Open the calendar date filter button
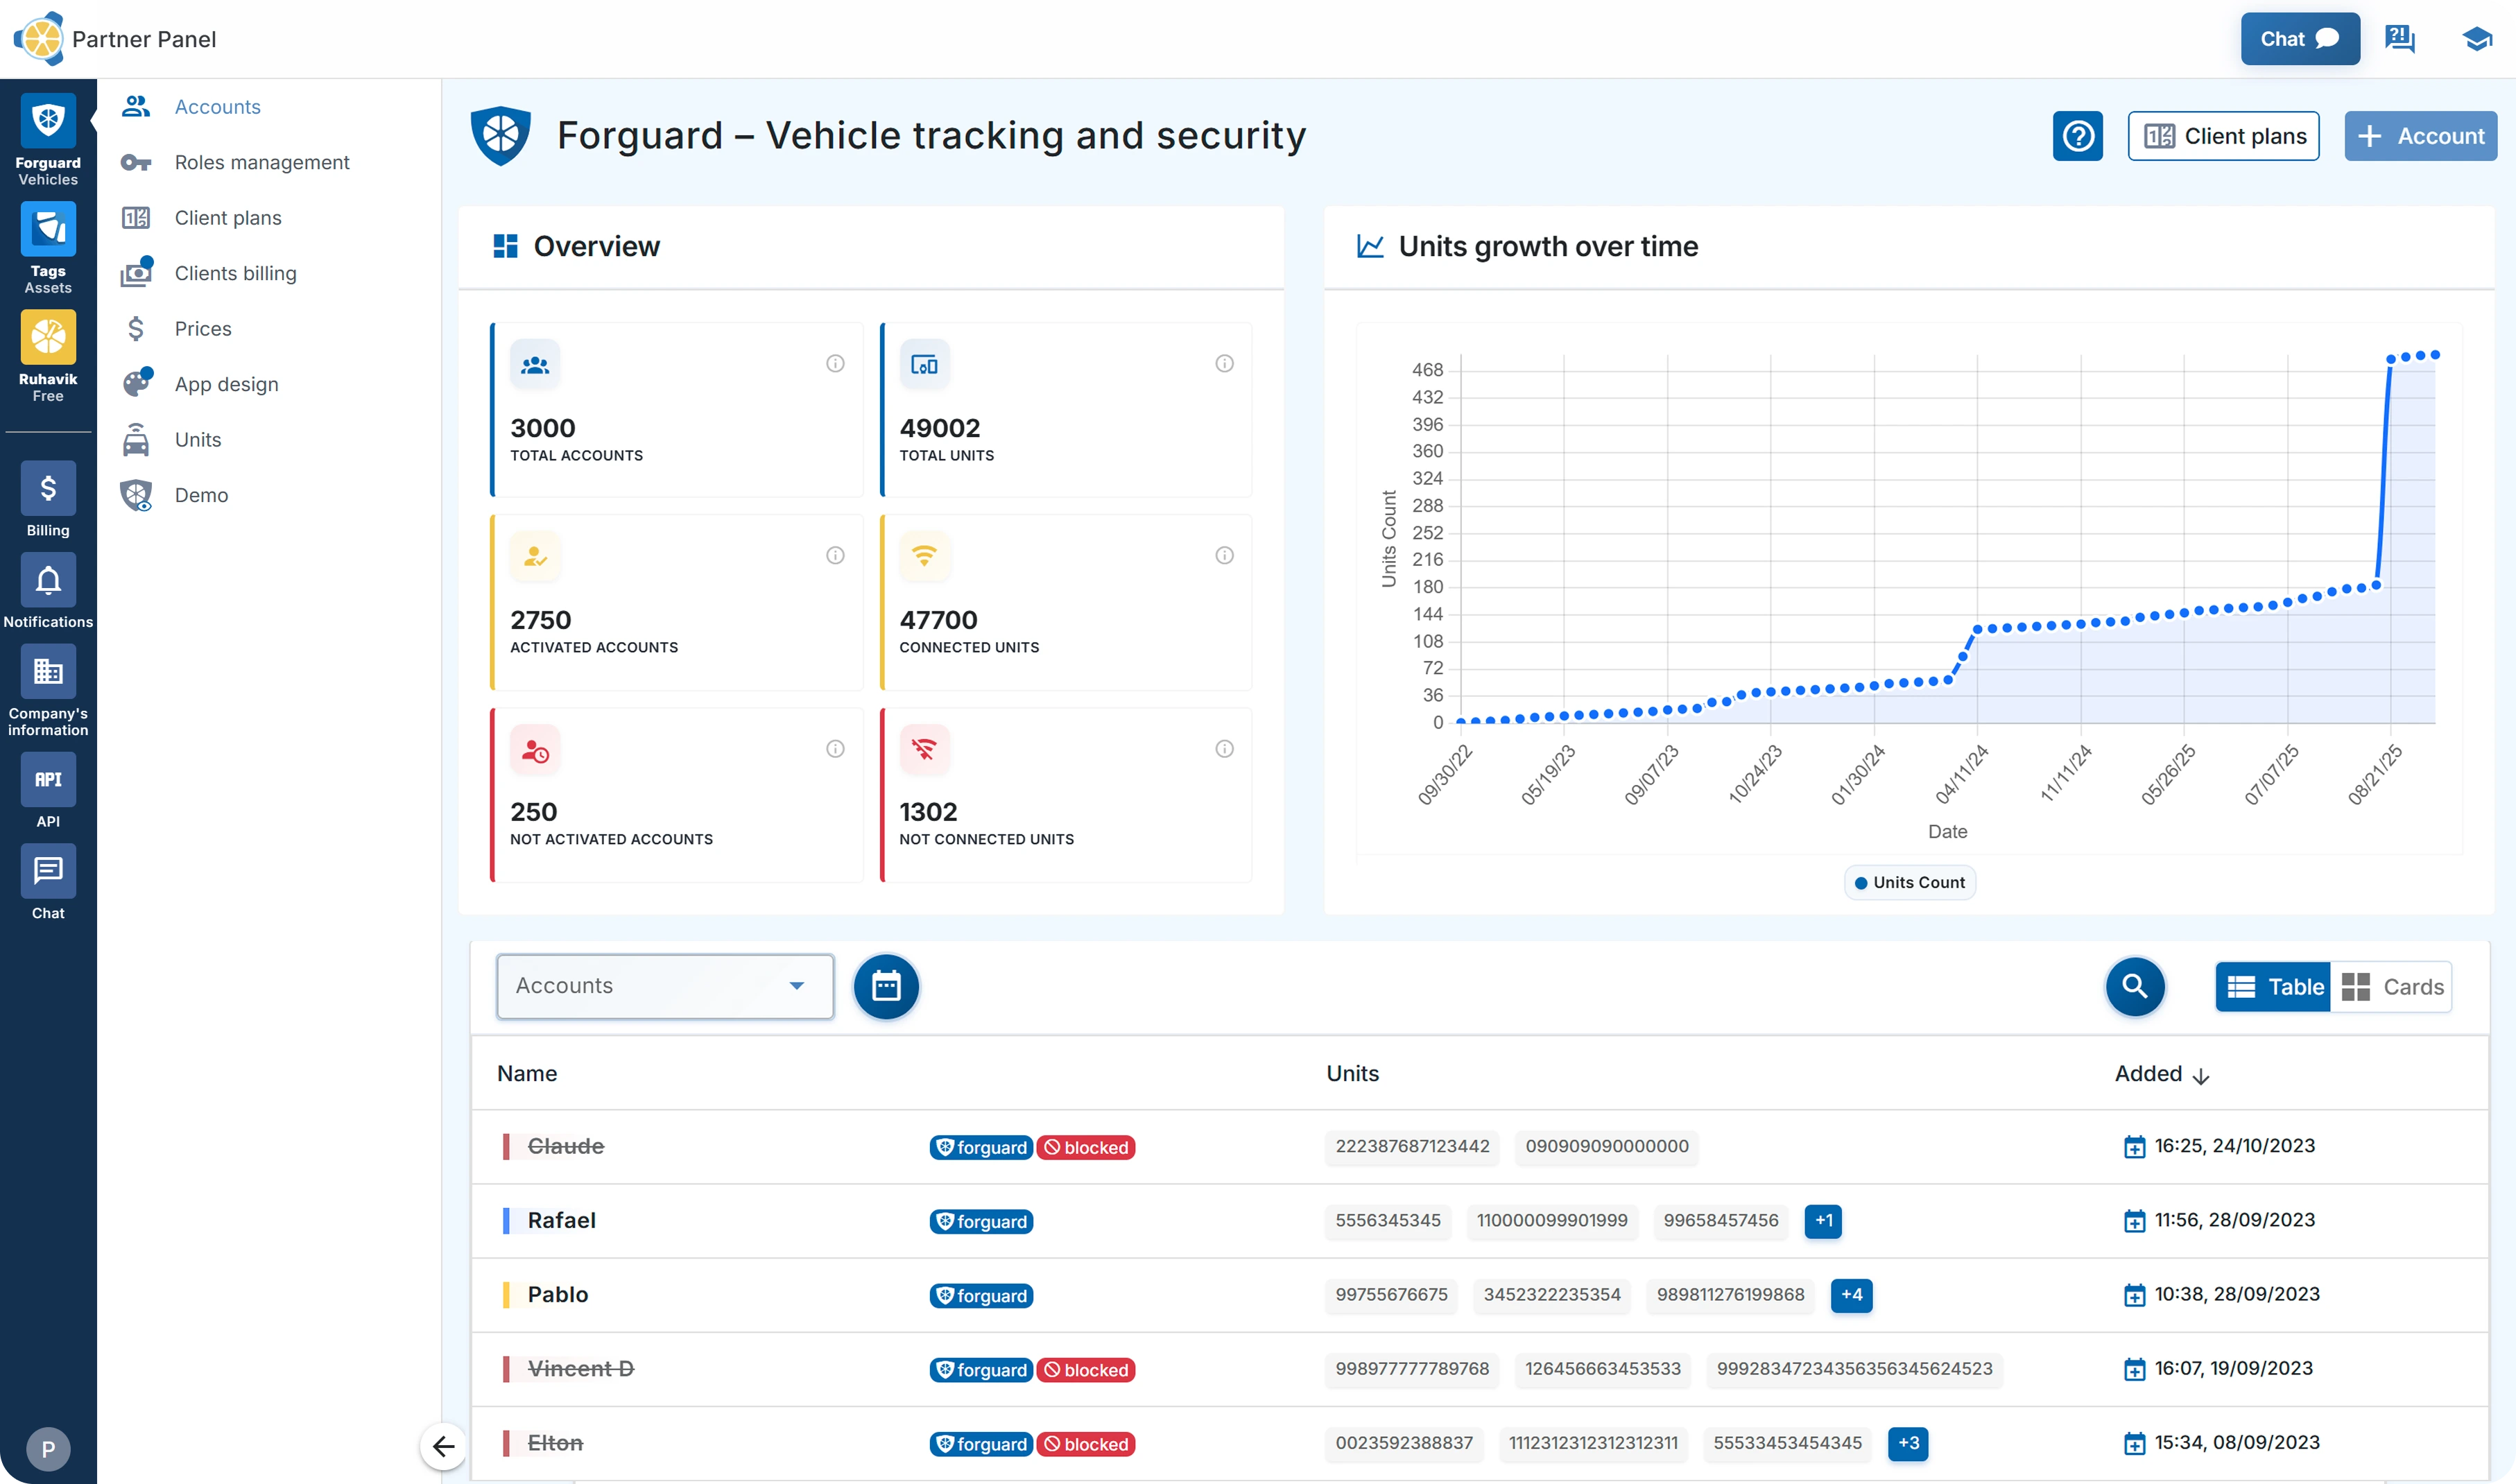The image size is (2516, 1484). (x=885, y=986)
